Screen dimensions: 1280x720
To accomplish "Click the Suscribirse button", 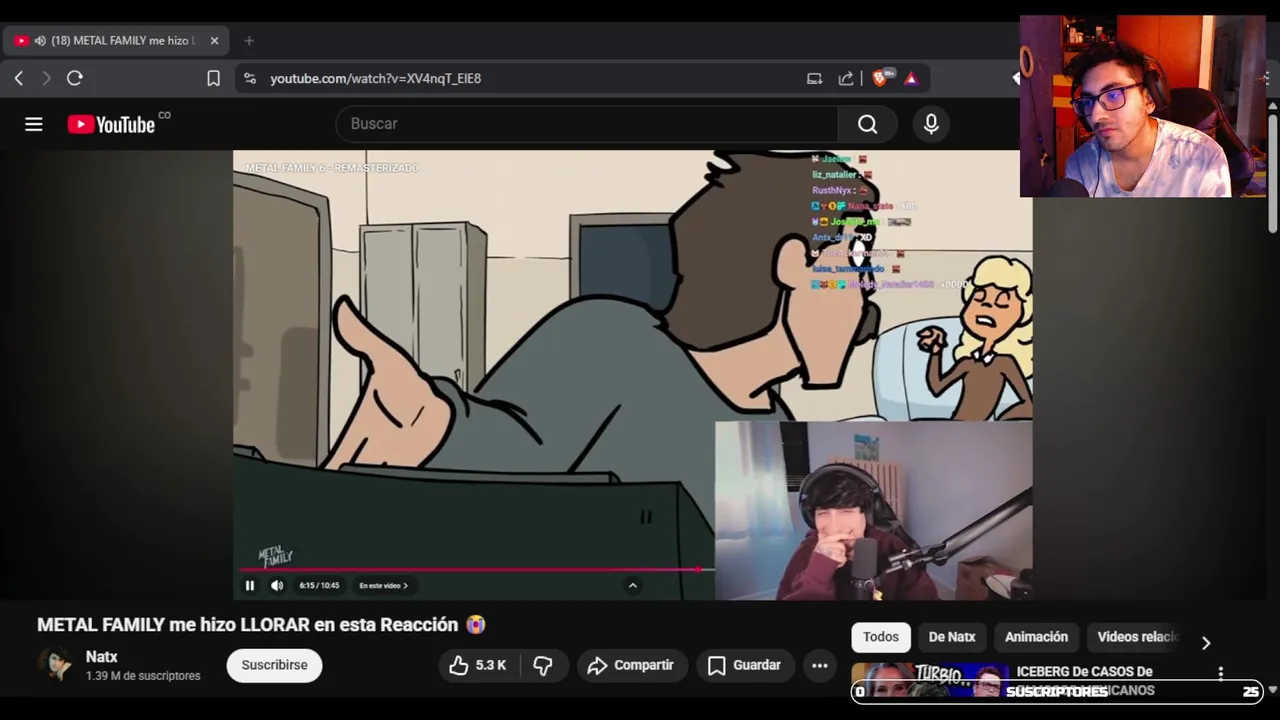I will [x=274, y=665].
